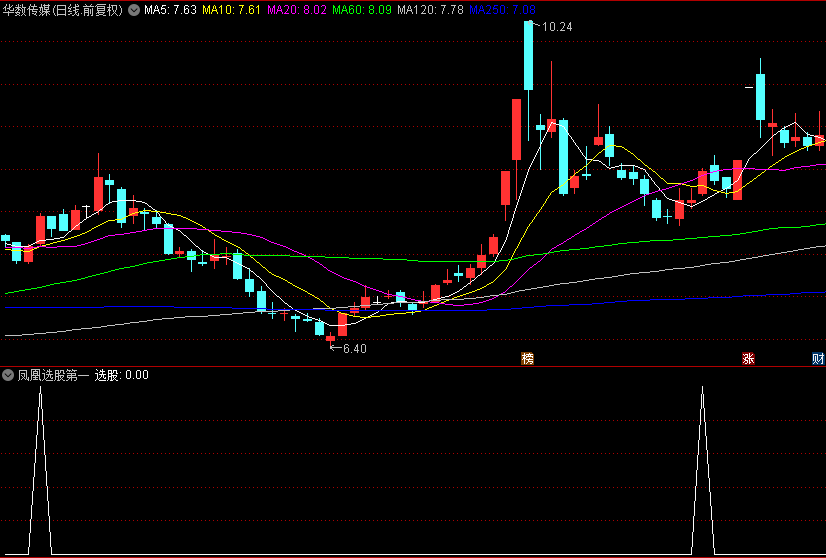
Task: Select the second signal spike in the indicator panel
Action: pos(702,470)
